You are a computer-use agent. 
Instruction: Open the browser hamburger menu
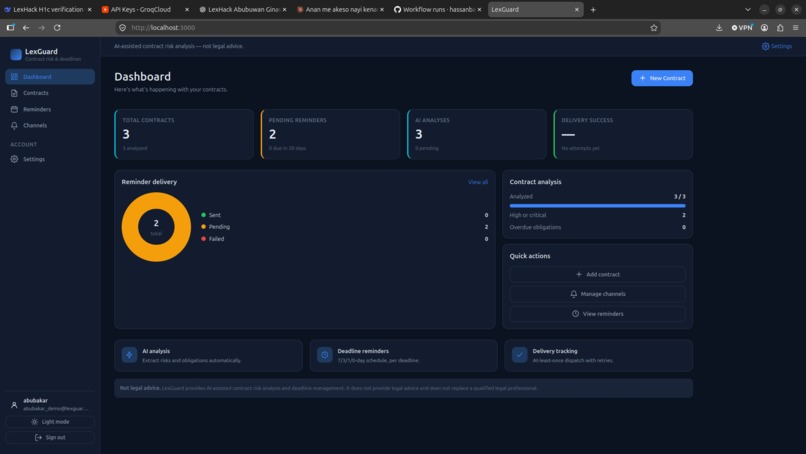(x=796, y=28)
